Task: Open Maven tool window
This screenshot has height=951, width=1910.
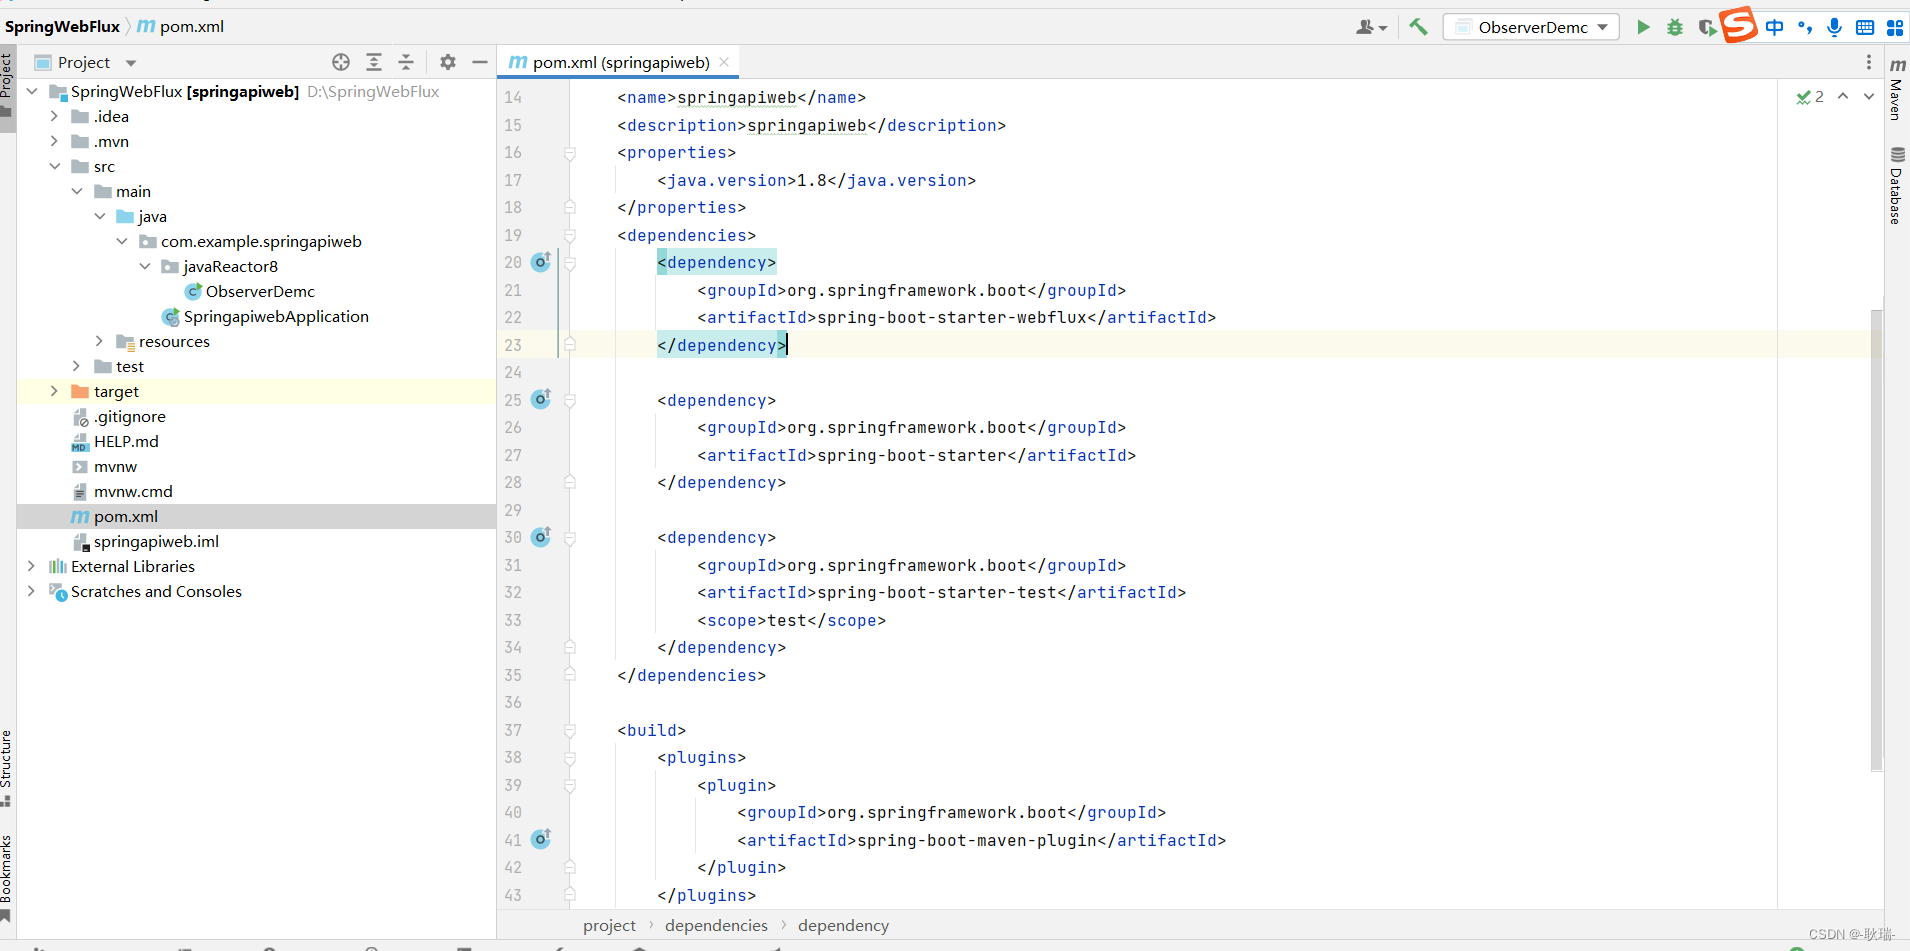Action: pyautogui.click(x=1897, y=89)
